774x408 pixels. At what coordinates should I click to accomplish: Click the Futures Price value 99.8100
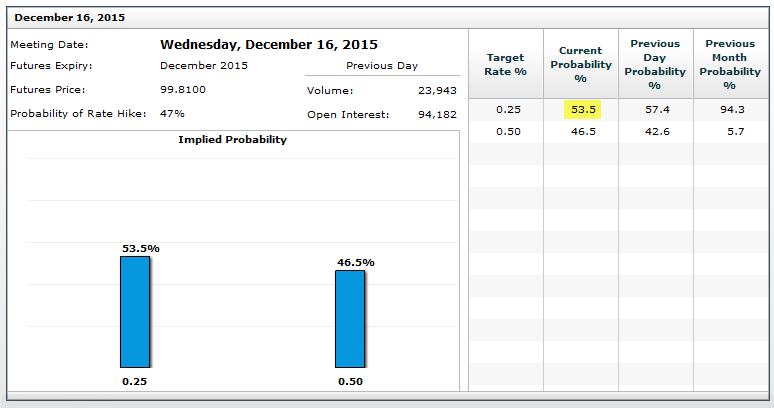click(185, 90)
